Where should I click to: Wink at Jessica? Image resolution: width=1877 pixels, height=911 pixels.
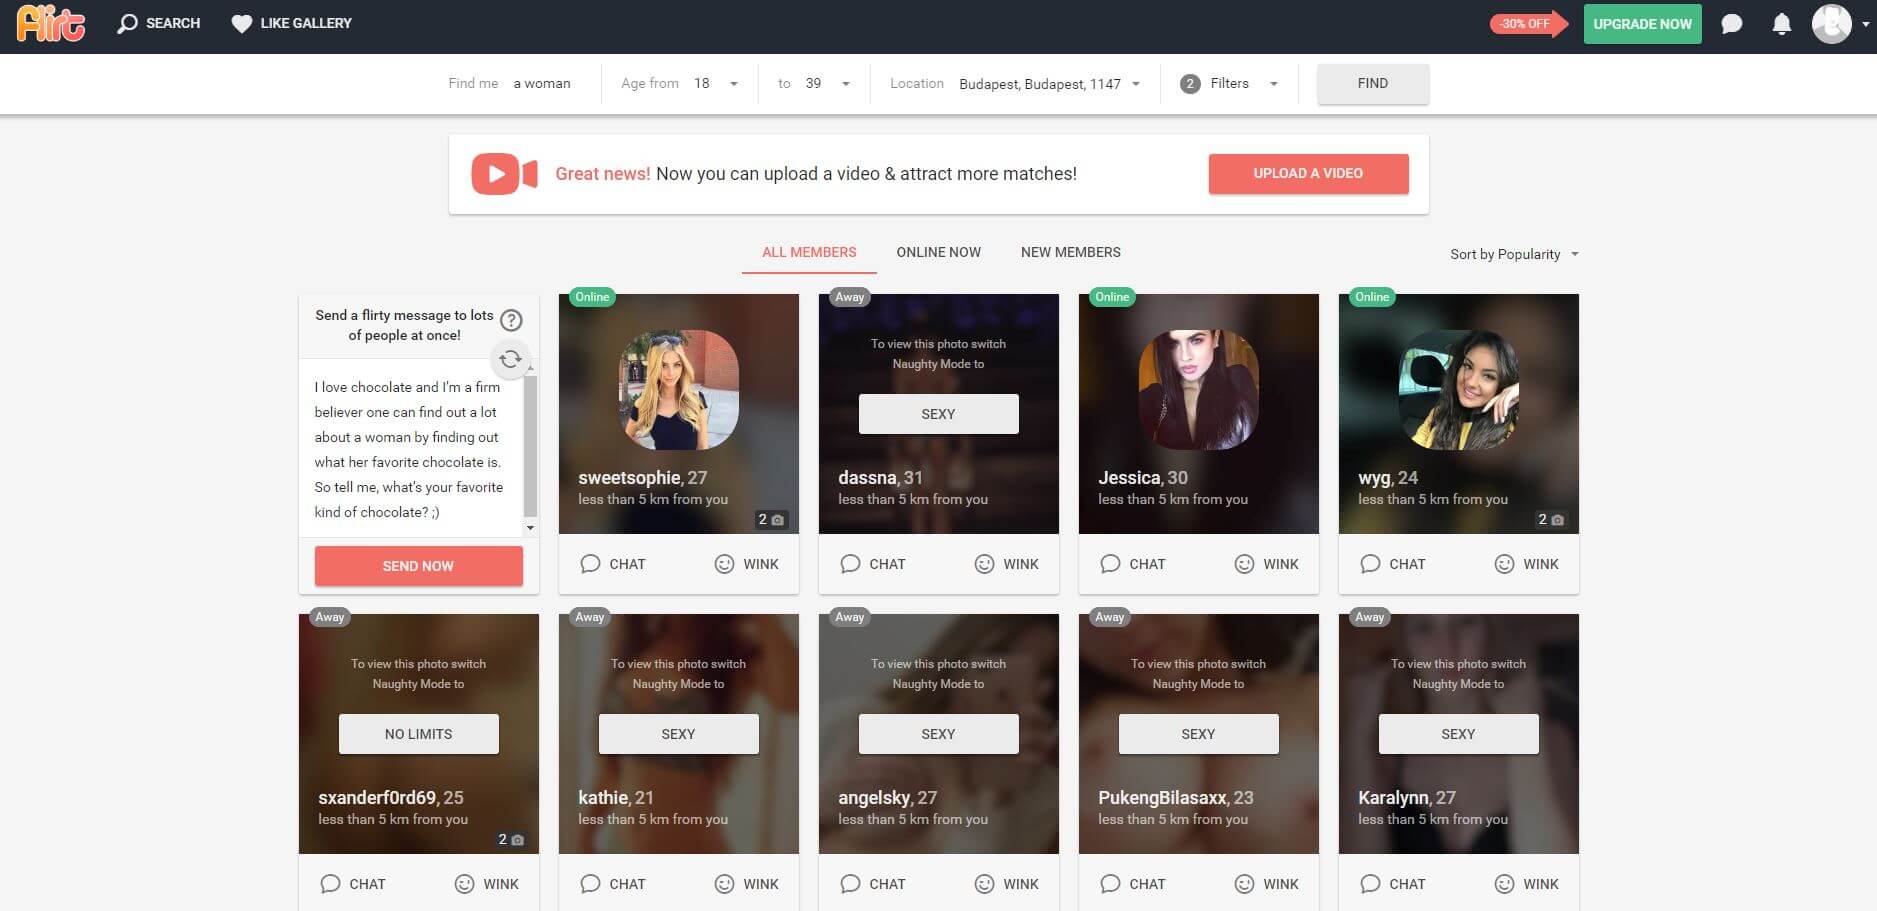(x=1266, y=564)
